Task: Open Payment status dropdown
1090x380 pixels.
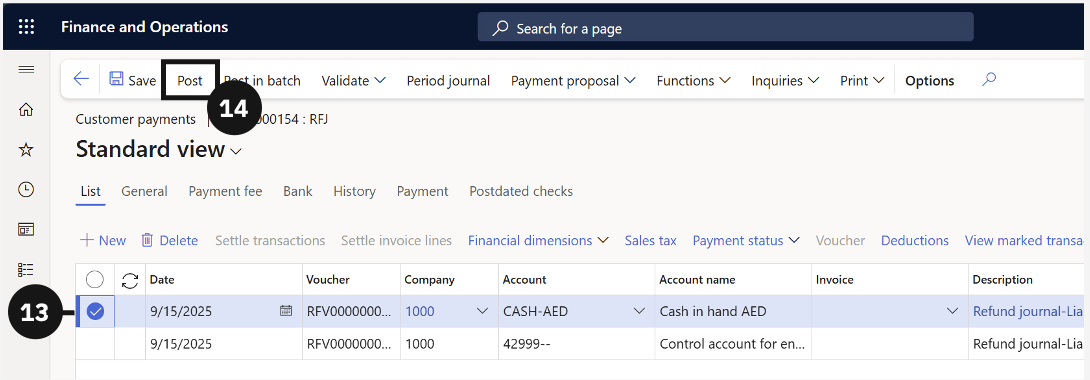Action: coord(746,240)
